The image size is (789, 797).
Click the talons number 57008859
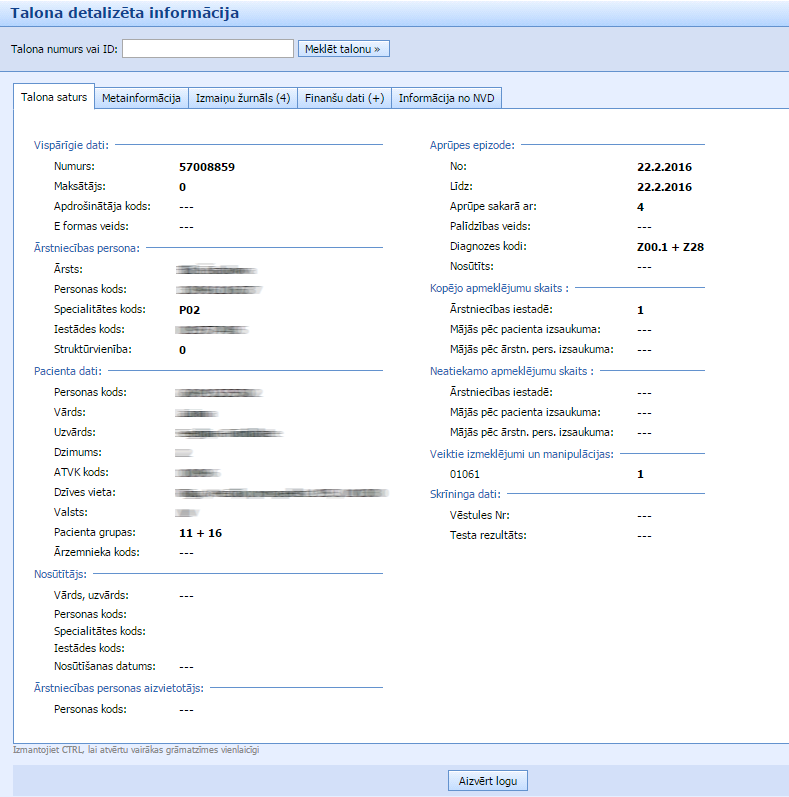tap(207, 167)
